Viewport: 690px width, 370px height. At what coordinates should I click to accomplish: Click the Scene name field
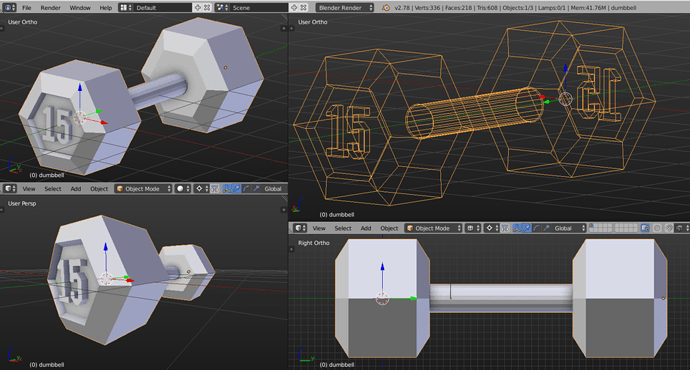[x=259, y=7]
